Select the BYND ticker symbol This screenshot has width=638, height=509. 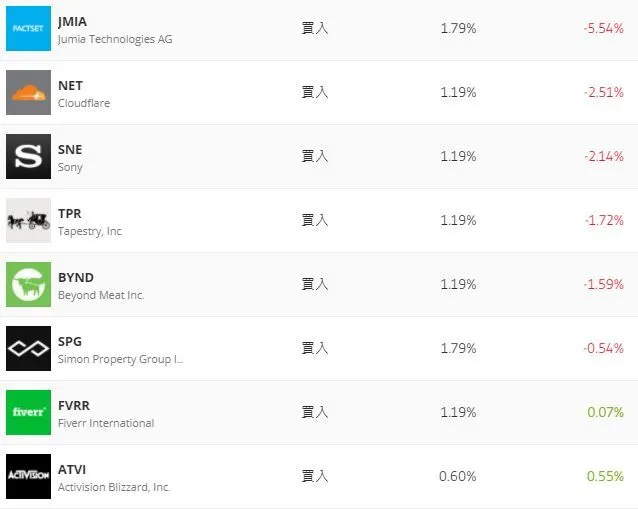tap(75, 277)
